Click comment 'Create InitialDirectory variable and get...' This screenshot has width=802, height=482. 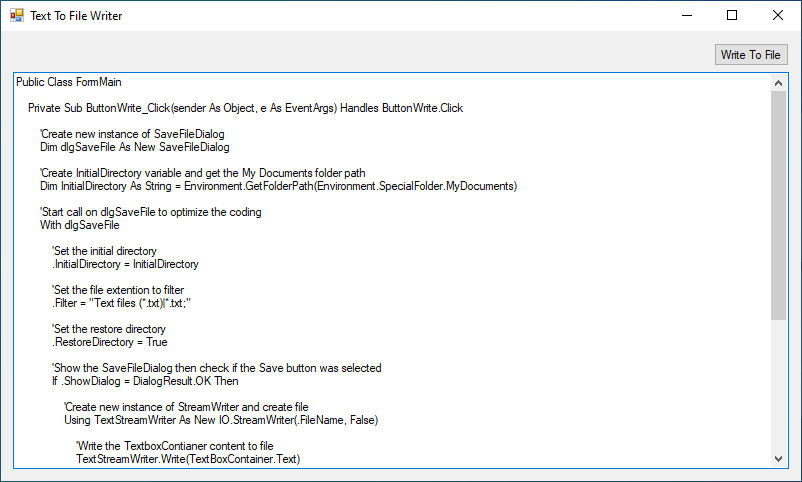click(x=203, y=173)
